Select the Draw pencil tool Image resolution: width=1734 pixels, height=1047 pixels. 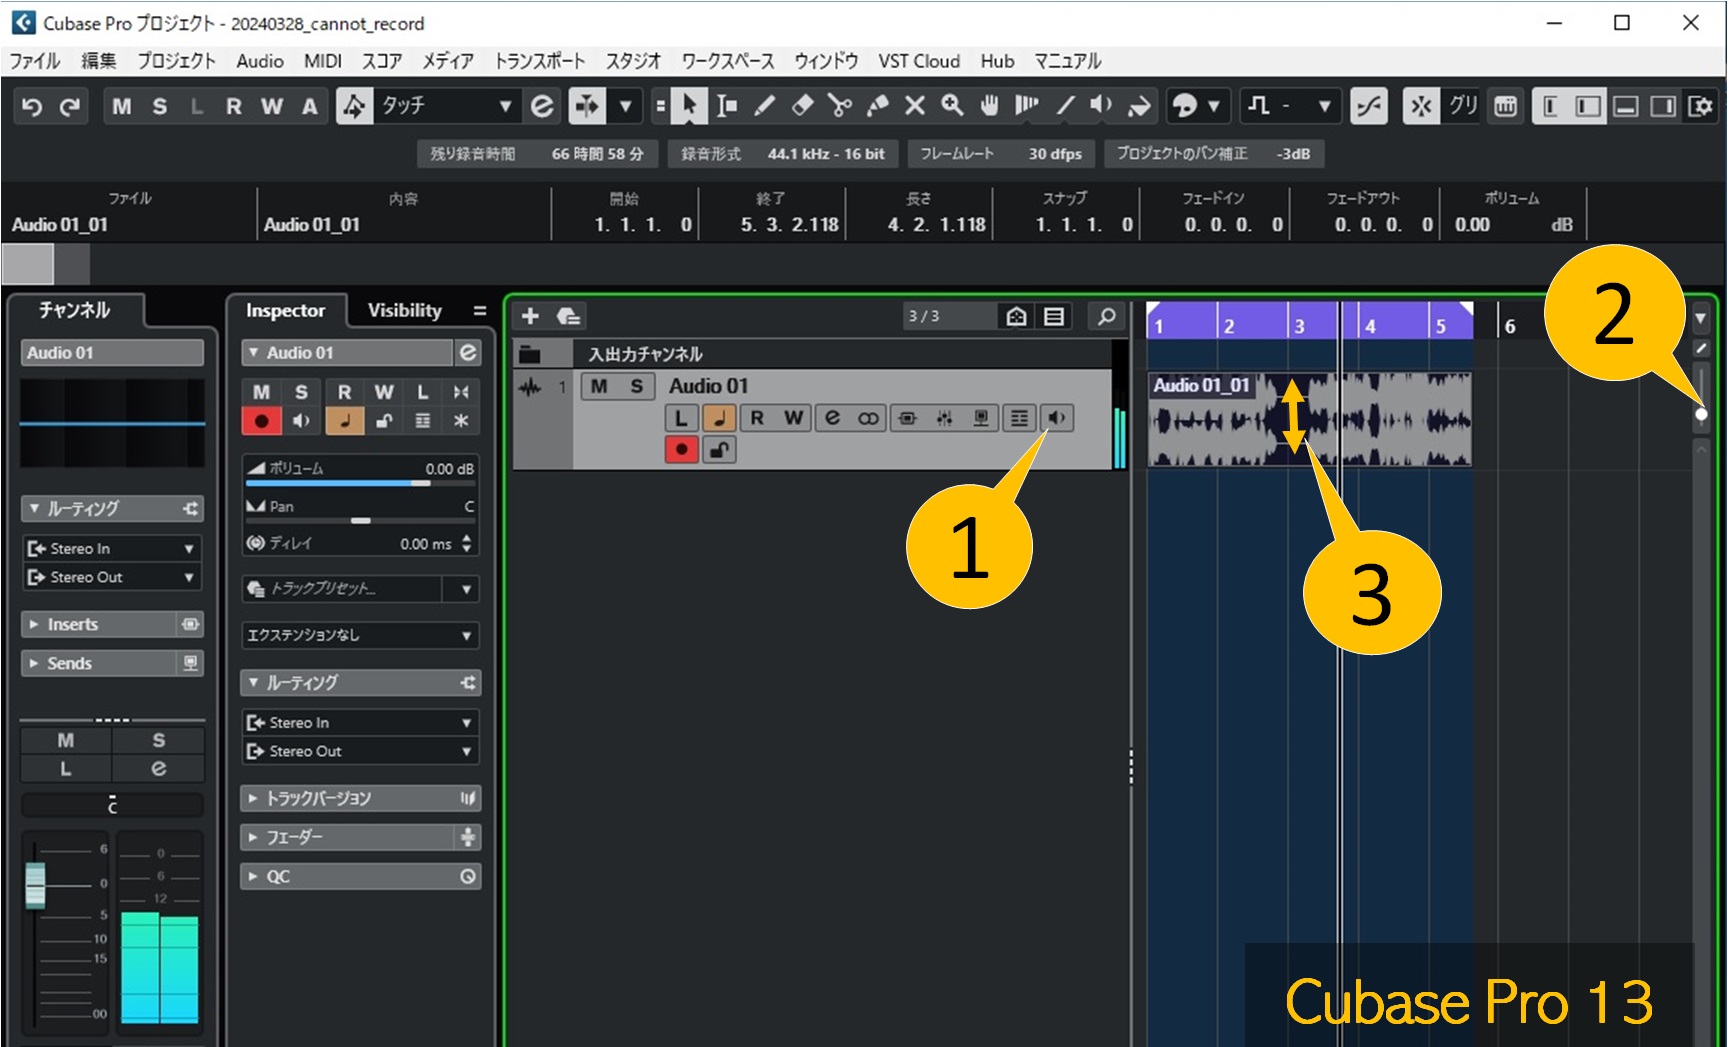click(764, 106)
